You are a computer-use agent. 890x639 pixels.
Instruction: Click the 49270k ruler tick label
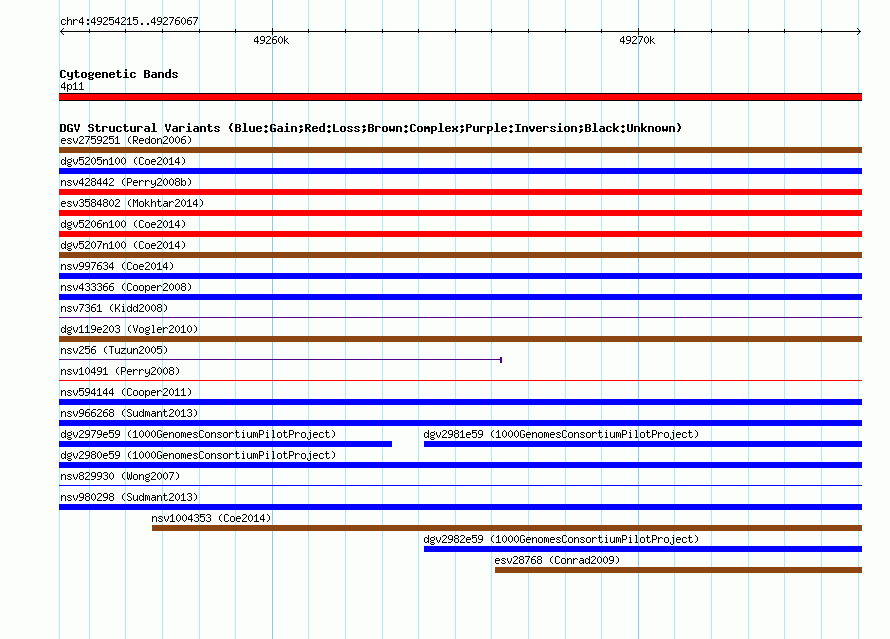coord(637,40)
